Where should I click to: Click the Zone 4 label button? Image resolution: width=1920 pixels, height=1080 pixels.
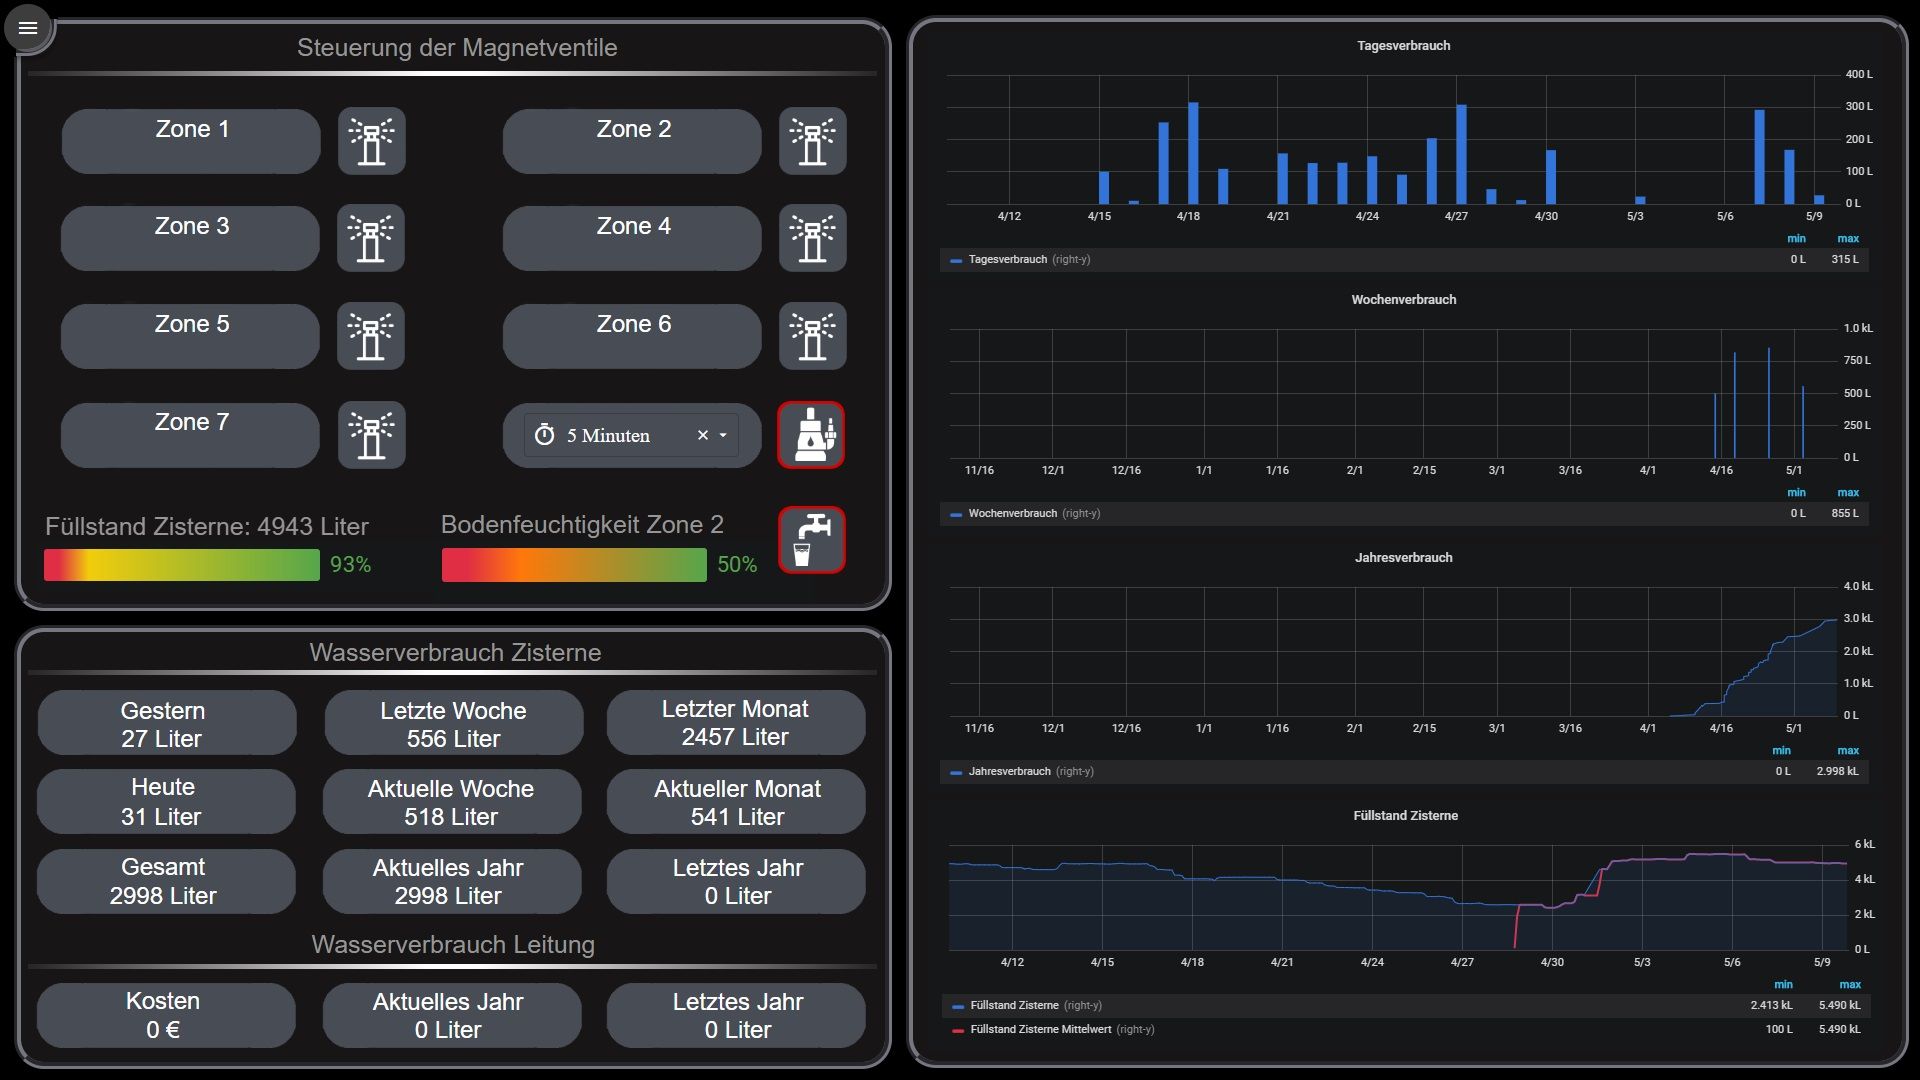pos(632,238)
